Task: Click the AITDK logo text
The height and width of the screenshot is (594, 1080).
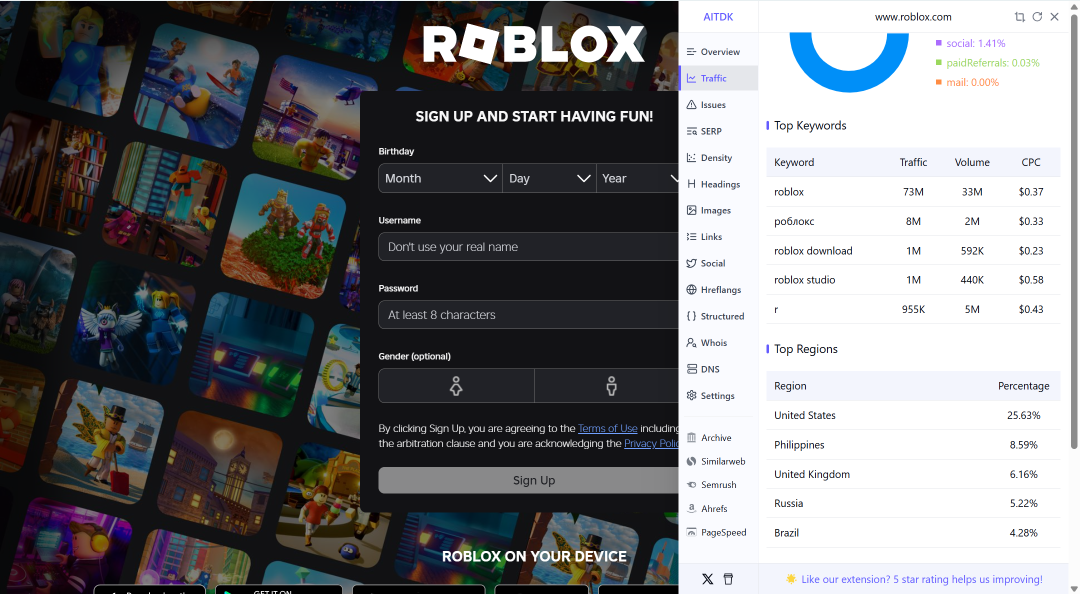Action: 718,17
